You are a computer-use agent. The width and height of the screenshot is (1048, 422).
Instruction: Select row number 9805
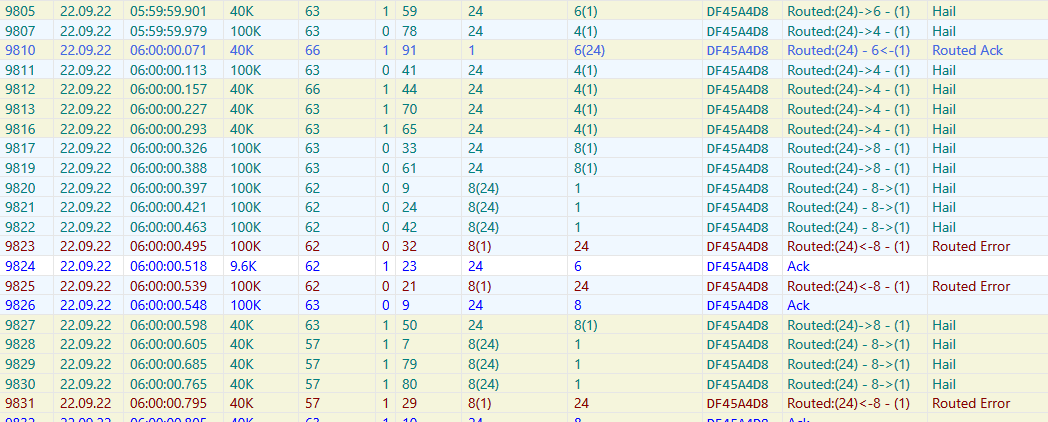18,11
